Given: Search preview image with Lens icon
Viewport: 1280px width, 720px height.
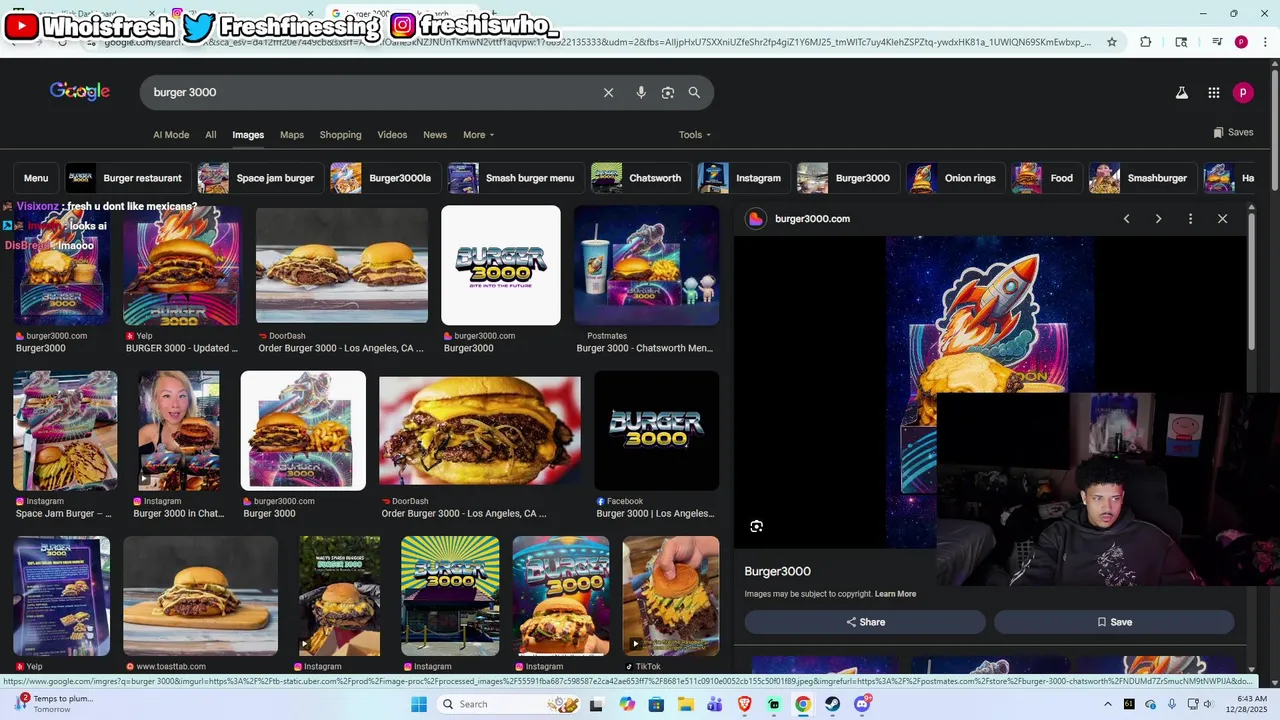Looking at the screenshot, I should coord(757,526).
